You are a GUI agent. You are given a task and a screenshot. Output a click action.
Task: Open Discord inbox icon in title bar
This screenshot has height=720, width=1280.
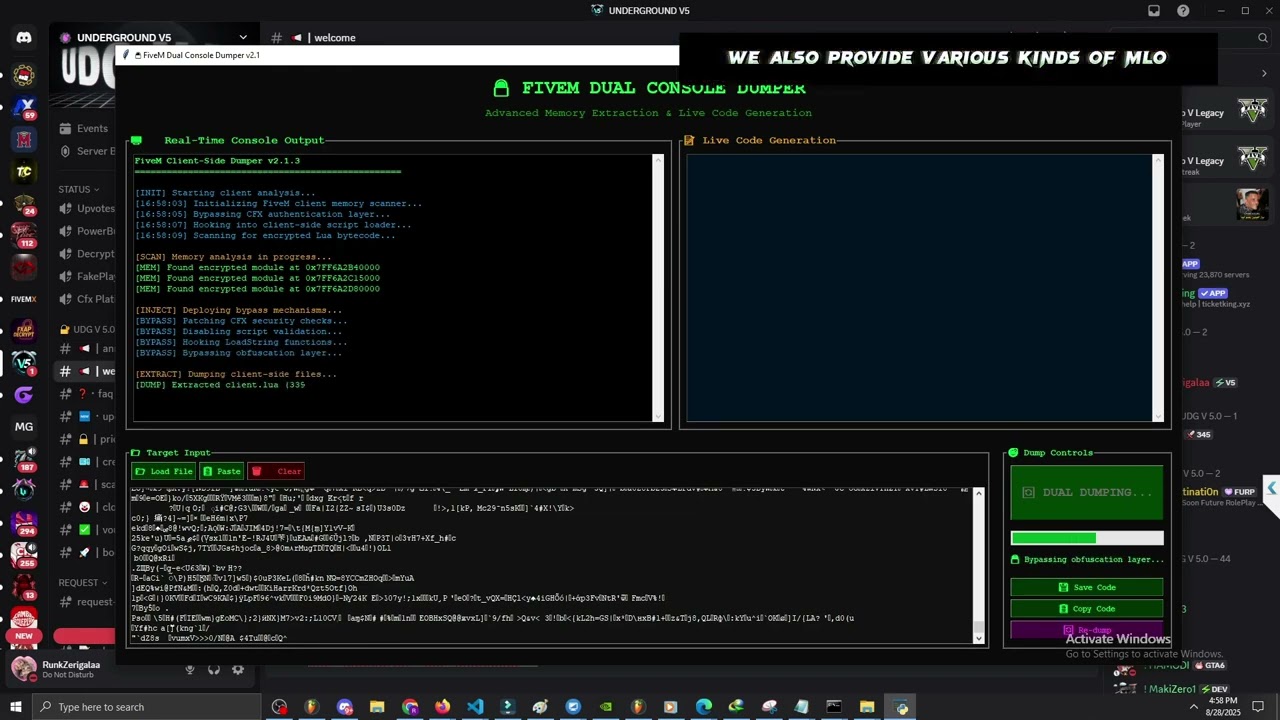point(1154,11)
